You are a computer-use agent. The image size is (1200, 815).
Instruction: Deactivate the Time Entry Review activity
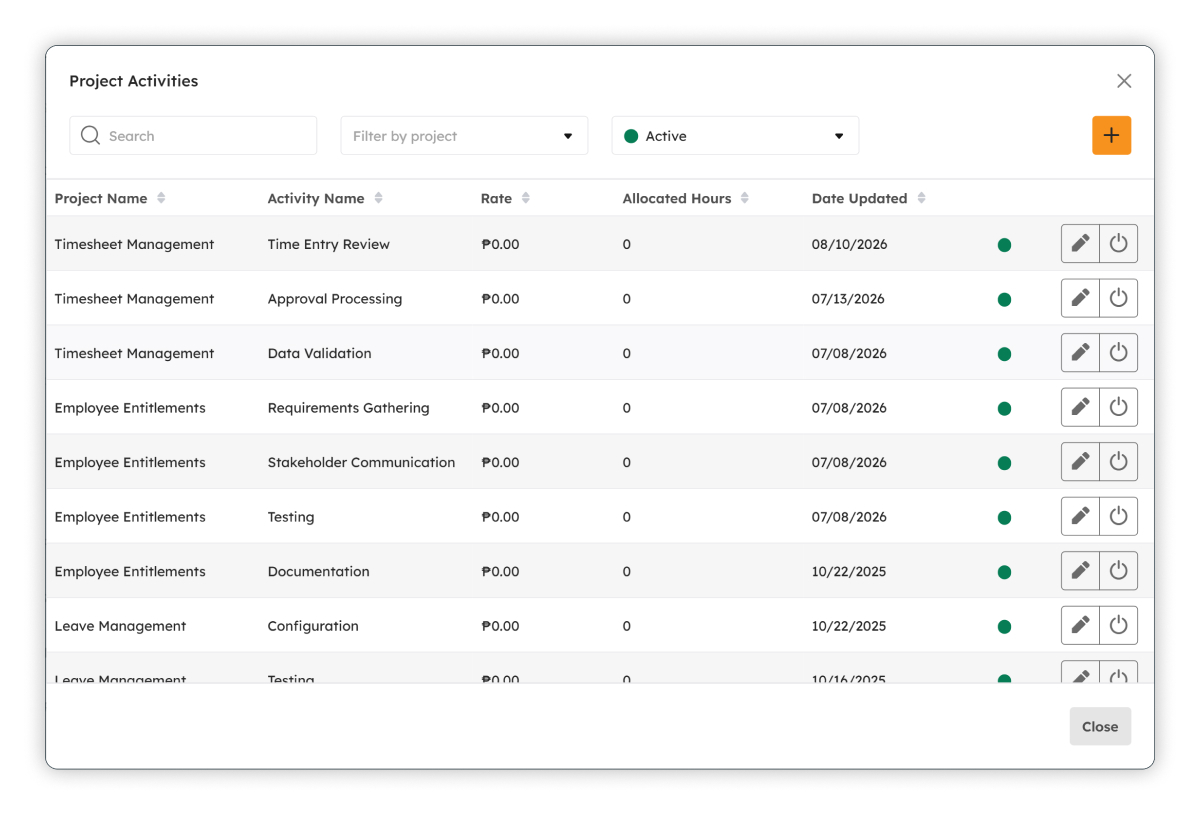(1119, 244)
